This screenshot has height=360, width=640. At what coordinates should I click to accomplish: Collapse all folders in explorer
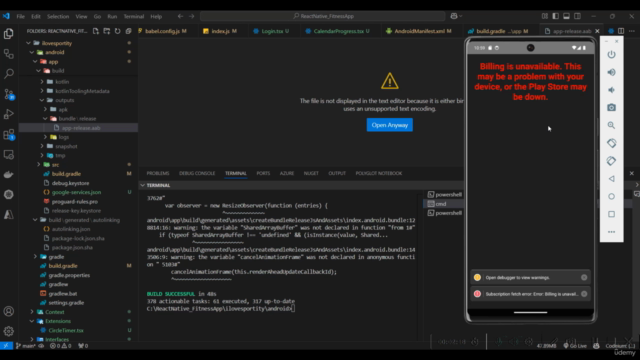tap(129, 31)
